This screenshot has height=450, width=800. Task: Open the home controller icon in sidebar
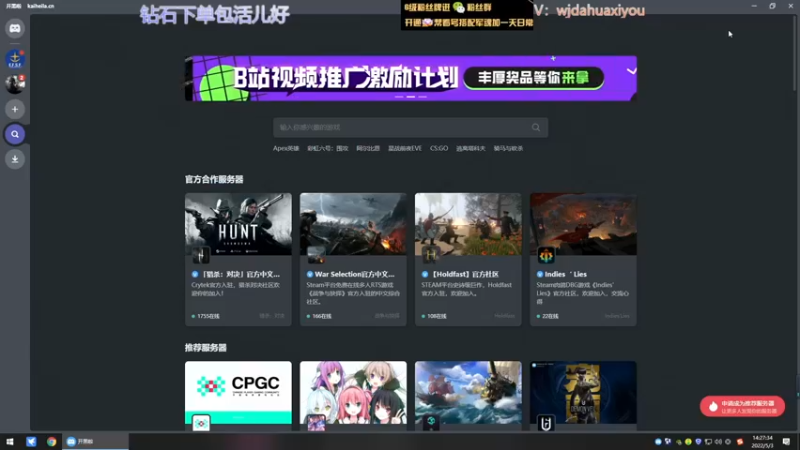tap(15, 29)
